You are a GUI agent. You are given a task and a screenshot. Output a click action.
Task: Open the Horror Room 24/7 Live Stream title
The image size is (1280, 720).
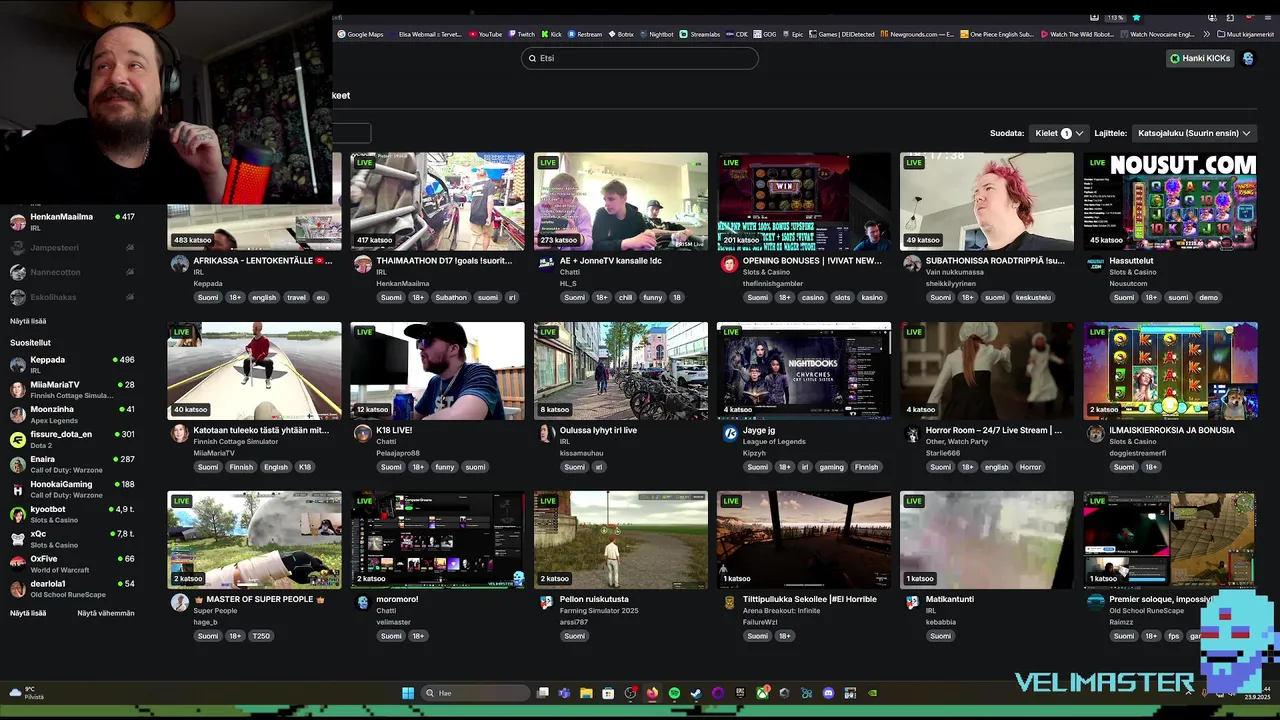point(994,430)
